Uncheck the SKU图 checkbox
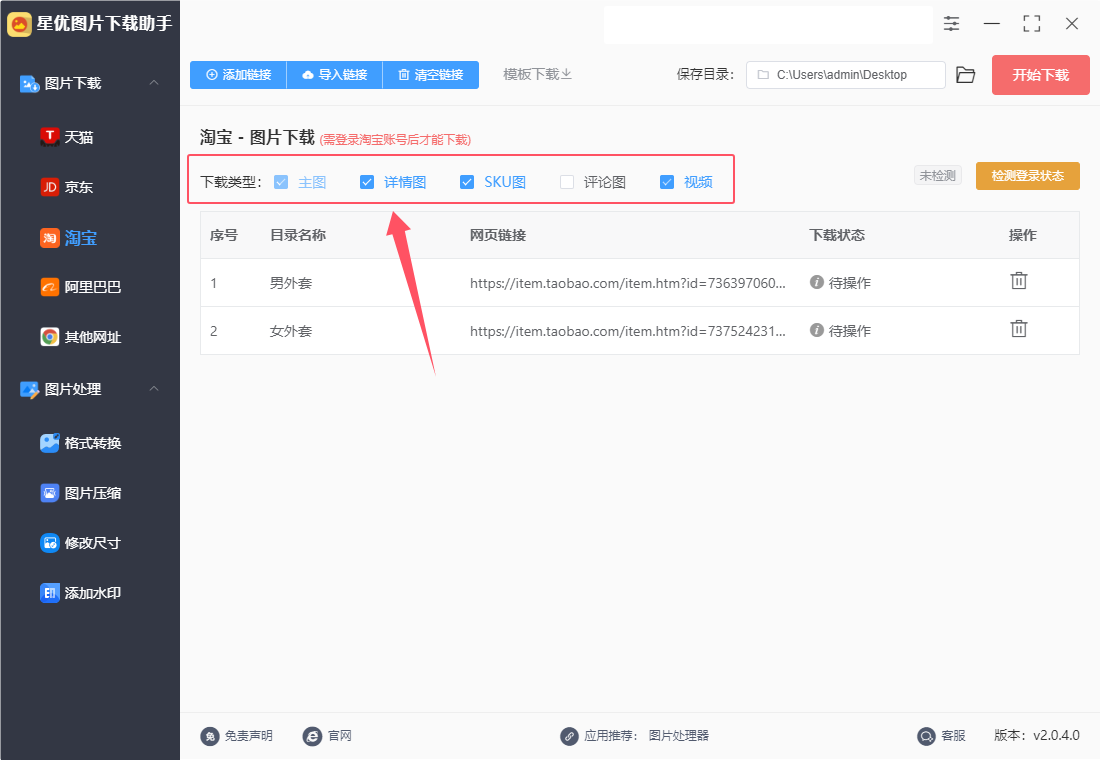 pyautogui.click(x=467, y=182)
